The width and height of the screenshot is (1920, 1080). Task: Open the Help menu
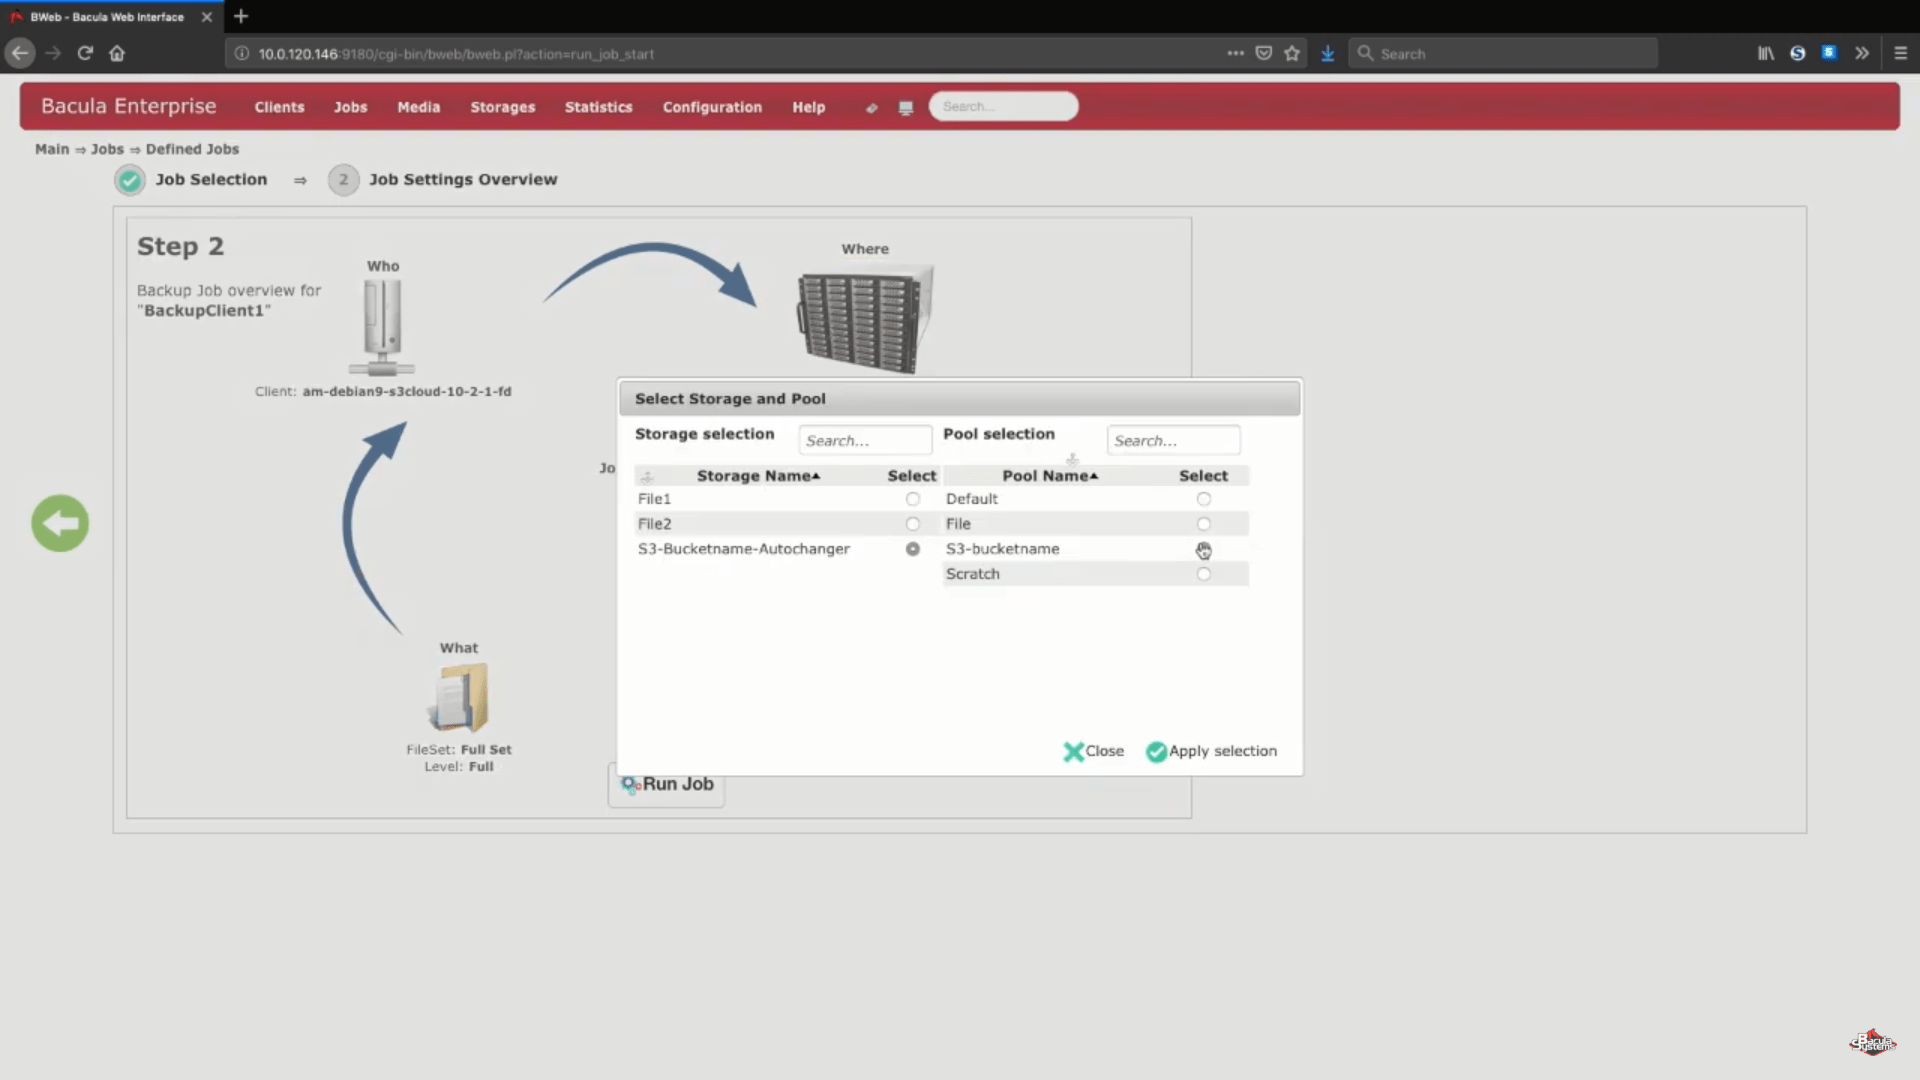[808, 107]
